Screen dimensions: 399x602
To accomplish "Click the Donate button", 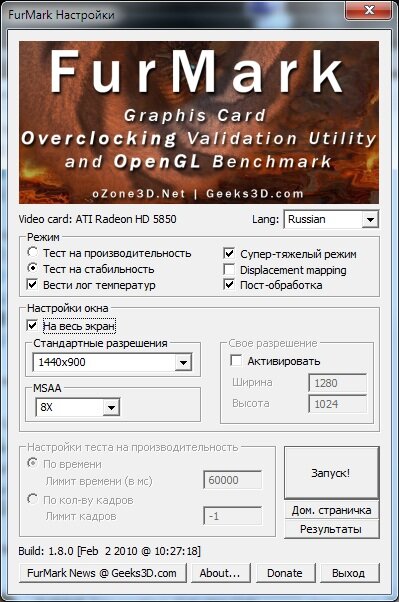I will [285, 573].
